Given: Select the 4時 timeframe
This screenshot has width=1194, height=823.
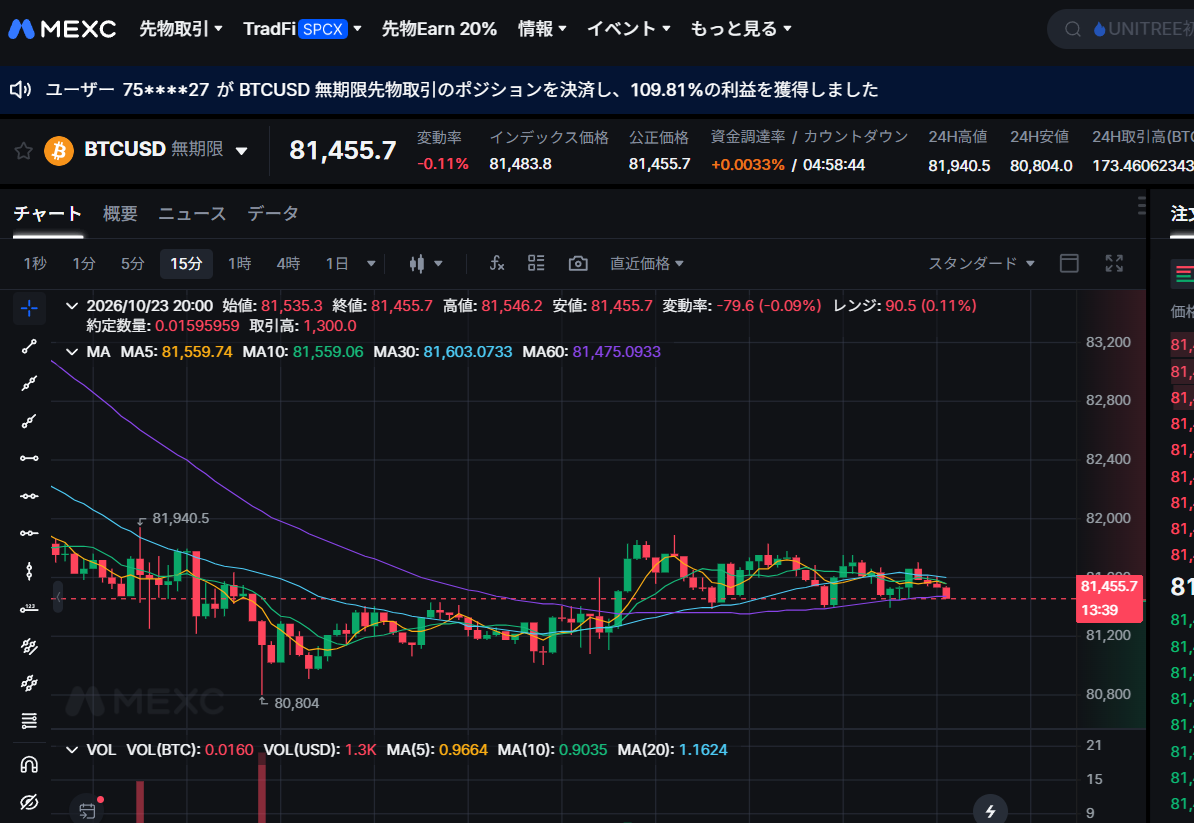Looking at the screenshot, I should tap(288, 263).
